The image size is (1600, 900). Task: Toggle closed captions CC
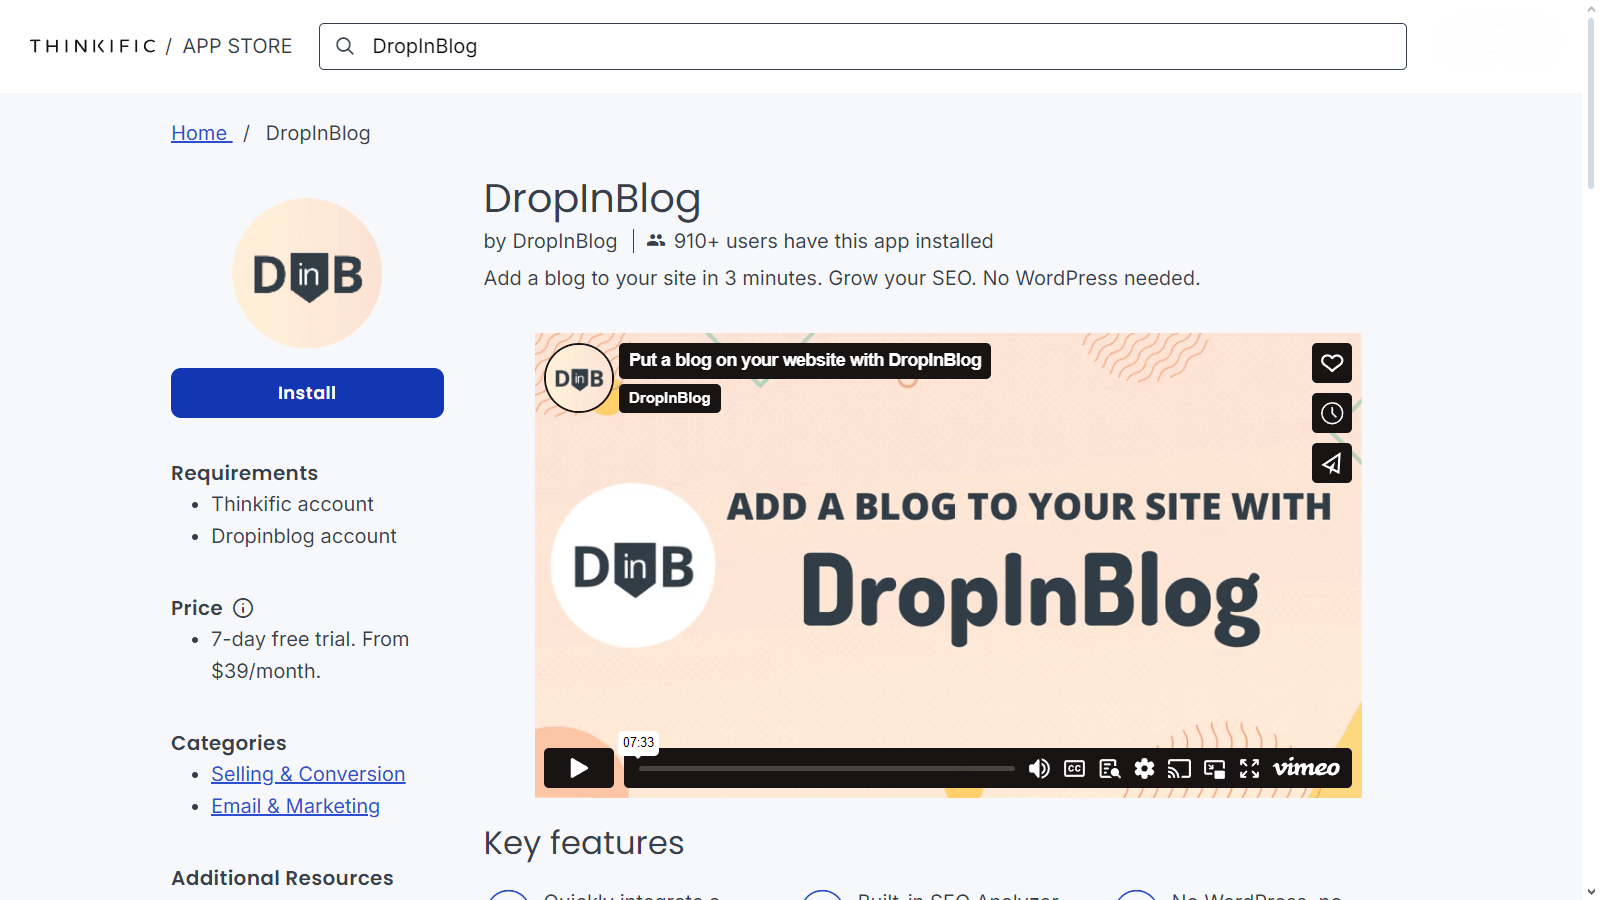click(x=1074, y=768)
